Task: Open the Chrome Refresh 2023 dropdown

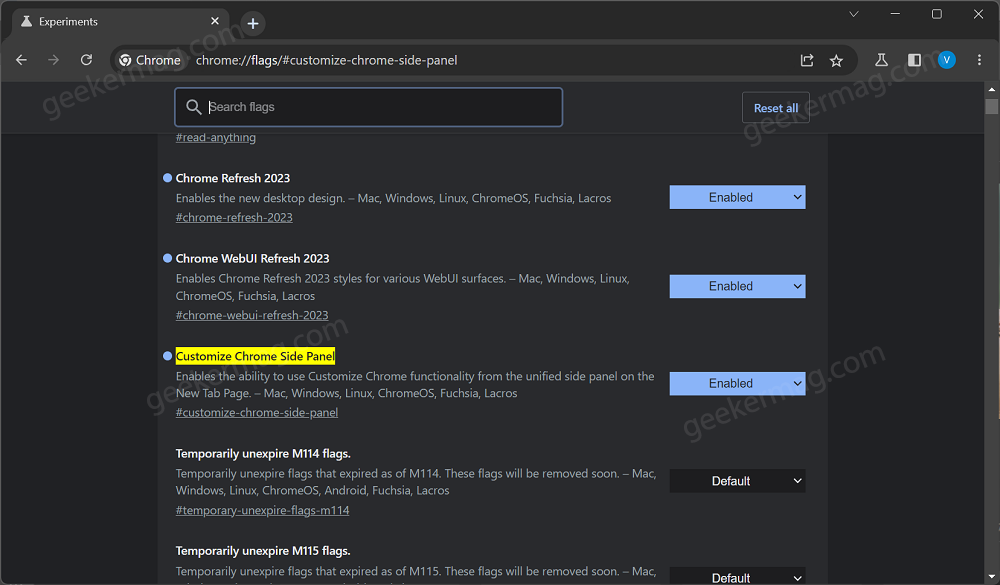Action: pos(737,197)
